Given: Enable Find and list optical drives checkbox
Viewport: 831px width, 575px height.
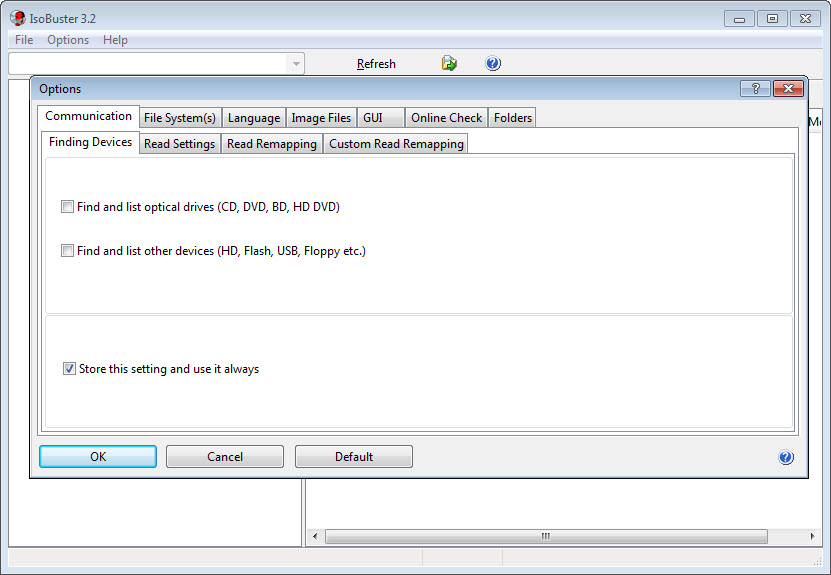Looking at the screenshot, I should pos(67,207).
